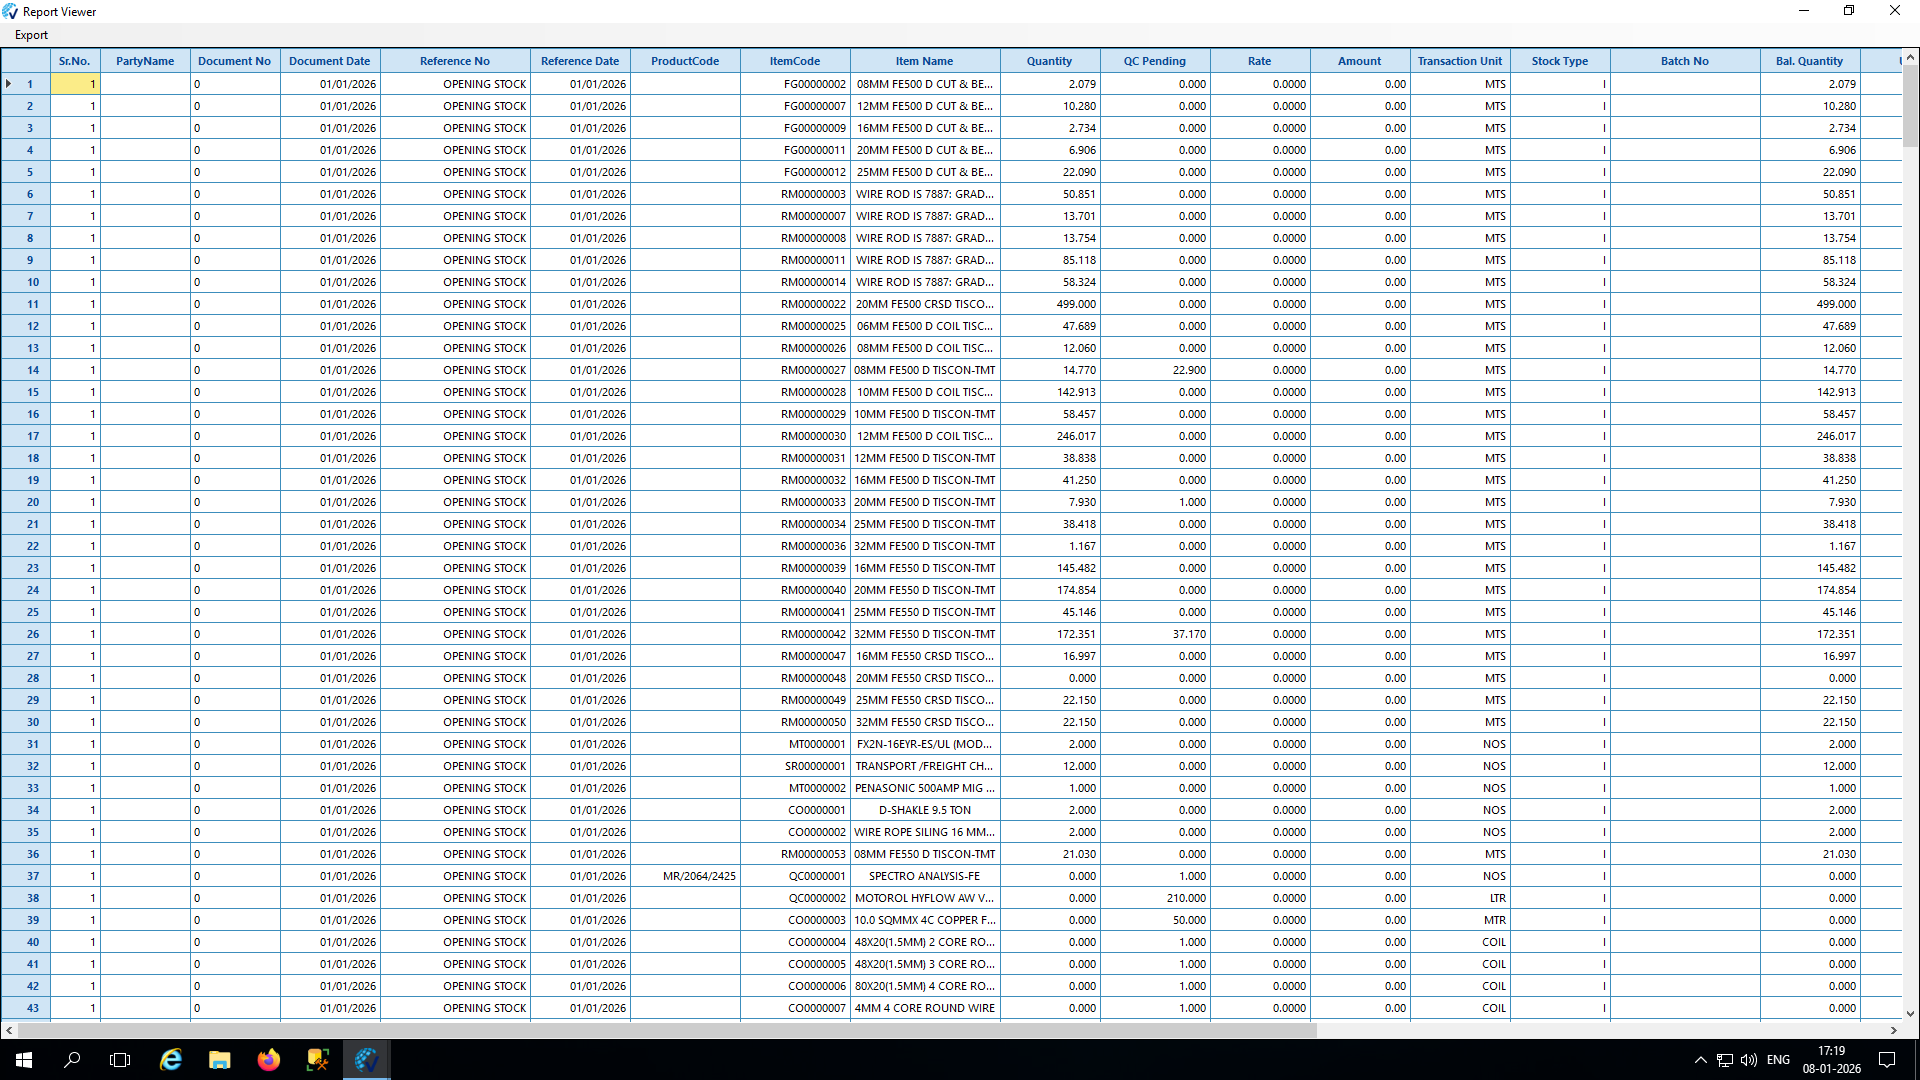1920x1080 pixels.
Task: Select the SPECTRO ANALYSIS-FE item cell
Action: 924,876
